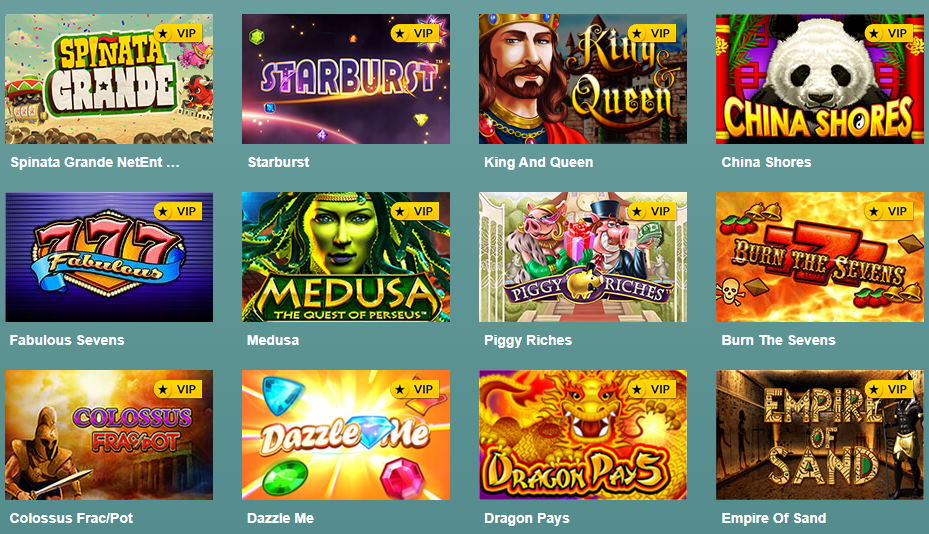
Task: Click the Piggy Riches title text
Action: [x=528, y=340]
